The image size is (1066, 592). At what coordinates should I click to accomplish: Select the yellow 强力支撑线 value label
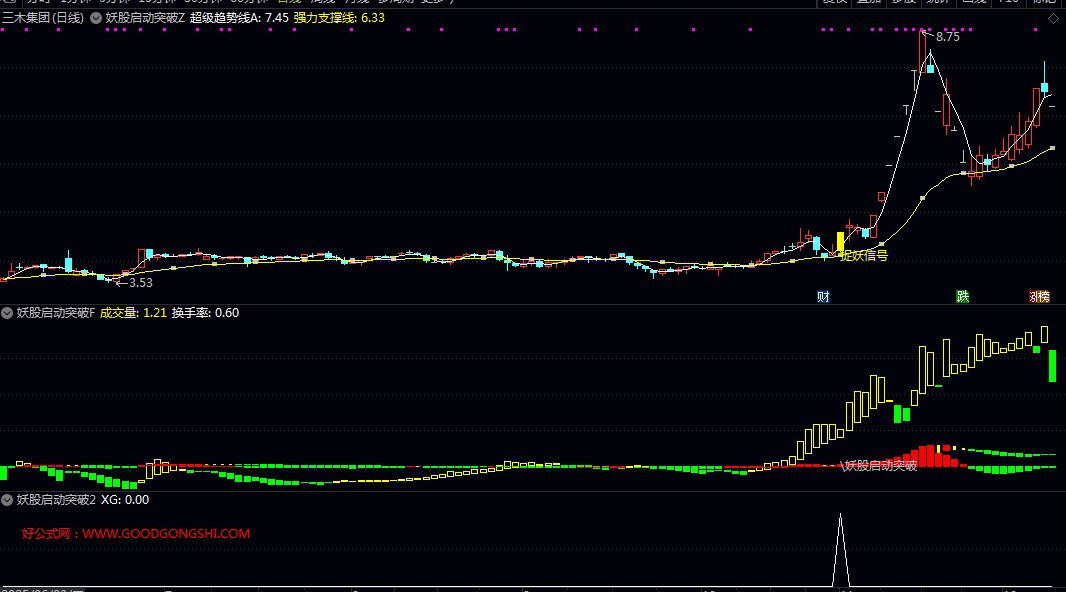(338, 18)
